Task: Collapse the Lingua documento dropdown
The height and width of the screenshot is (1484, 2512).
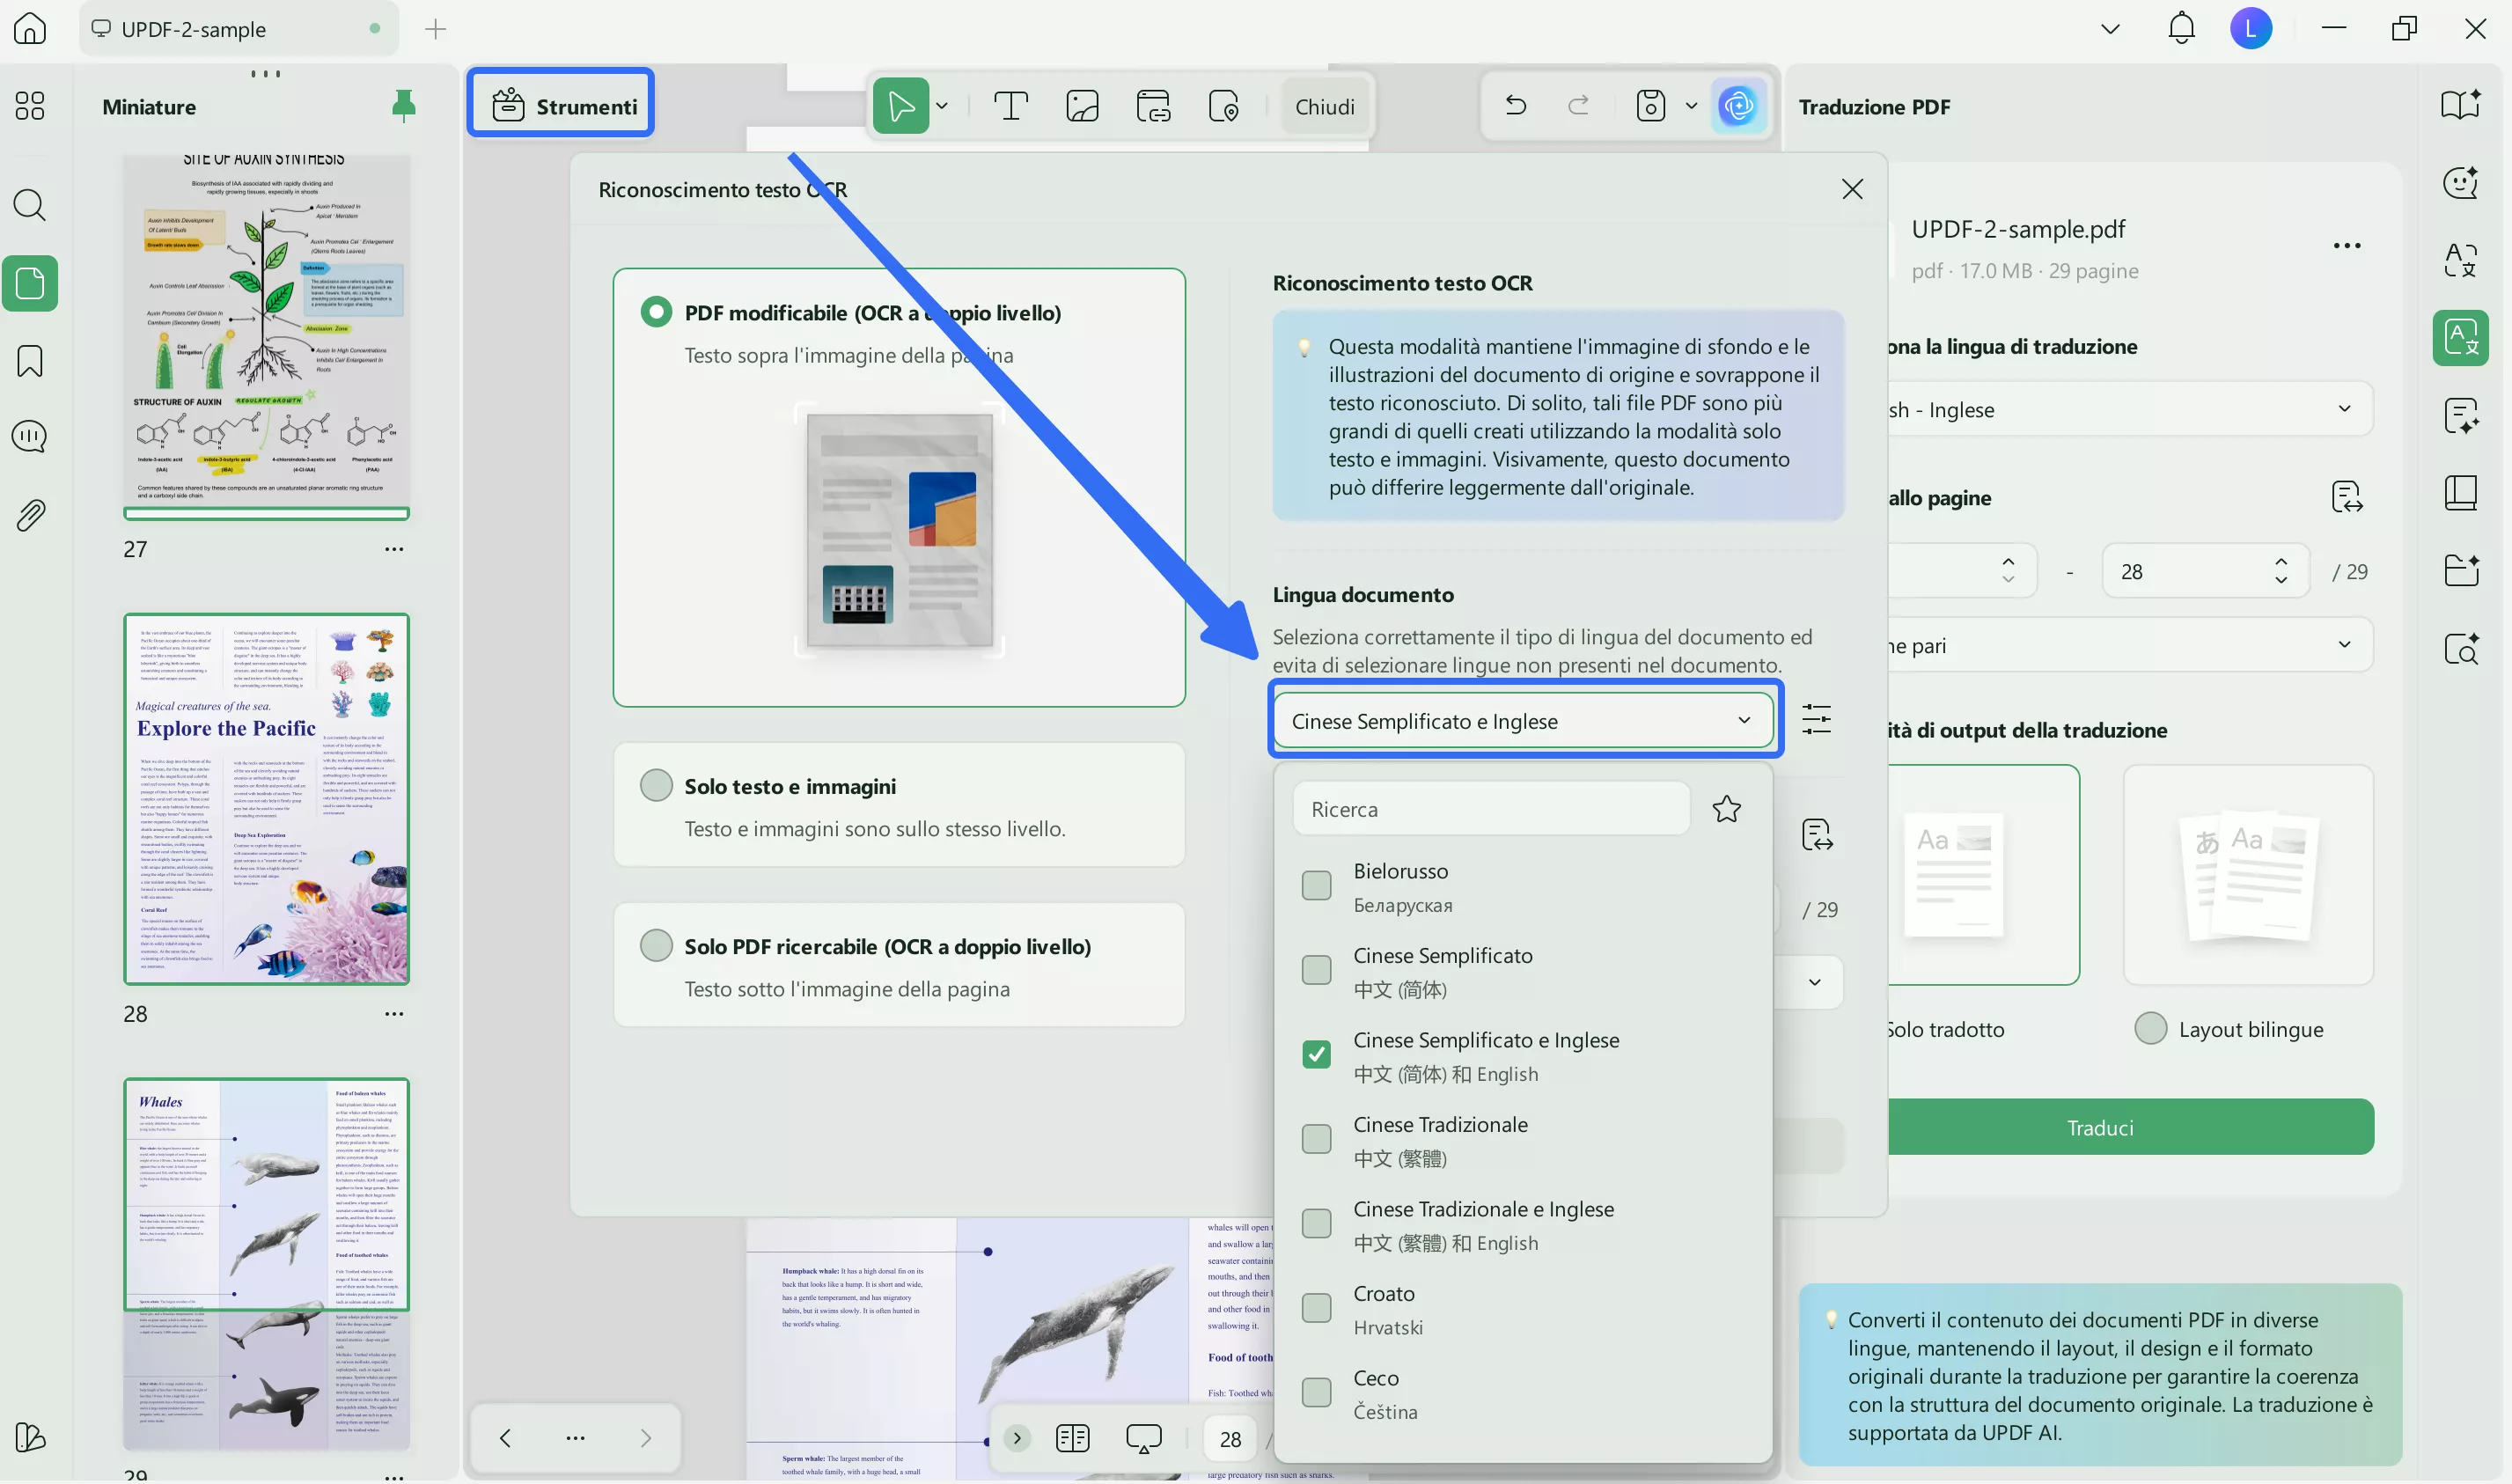Action: pos(1743,721)
